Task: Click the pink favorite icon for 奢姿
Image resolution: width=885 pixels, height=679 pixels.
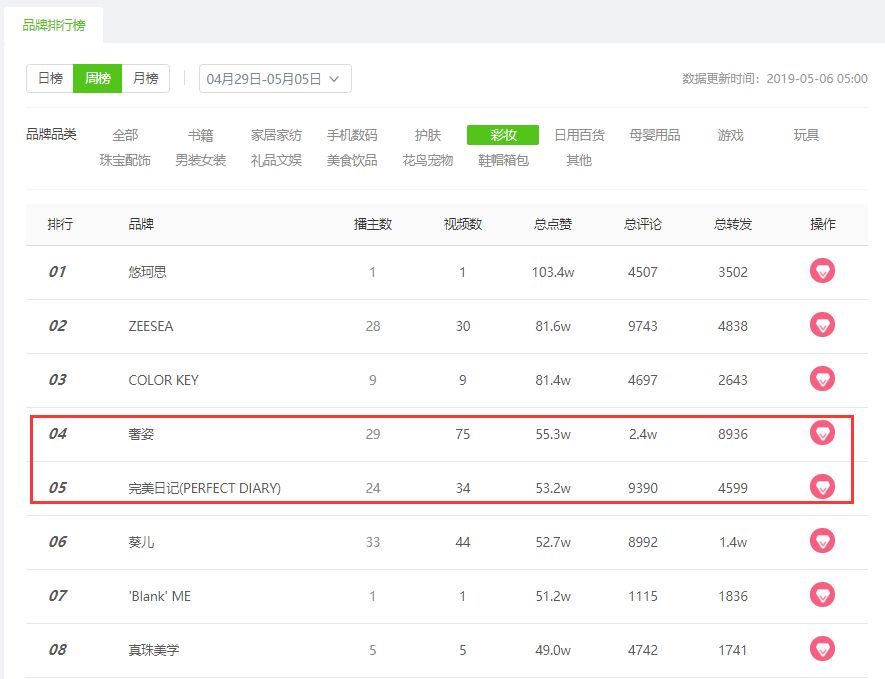Action: 822,433
